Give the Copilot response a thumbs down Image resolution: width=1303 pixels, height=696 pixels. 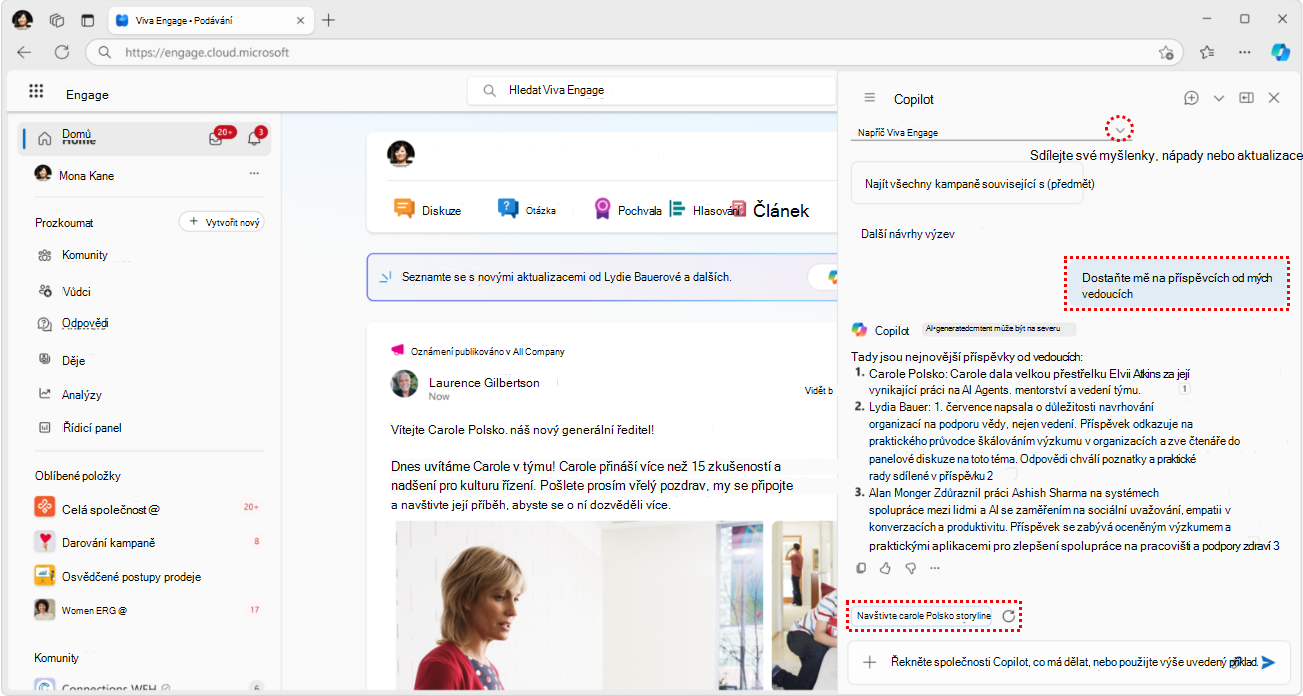pos(910,568)
